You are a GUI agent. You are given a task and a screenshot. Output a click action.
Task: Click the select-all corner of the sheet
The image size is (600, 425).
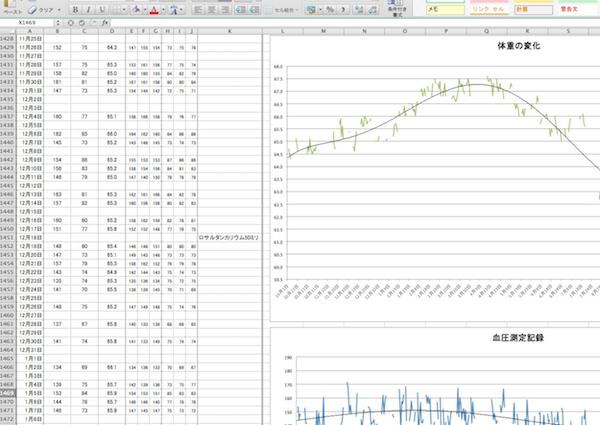coord(8,31)
